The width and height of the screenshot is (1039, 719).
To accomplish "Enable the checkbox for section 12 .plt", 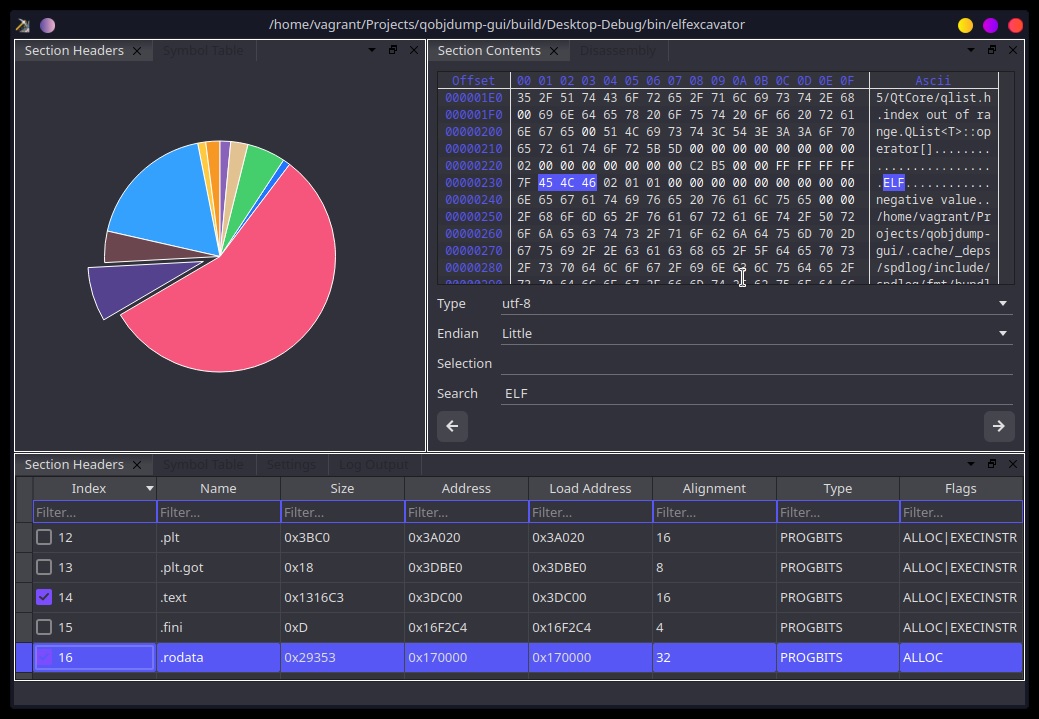I will [x=44, y=538].
